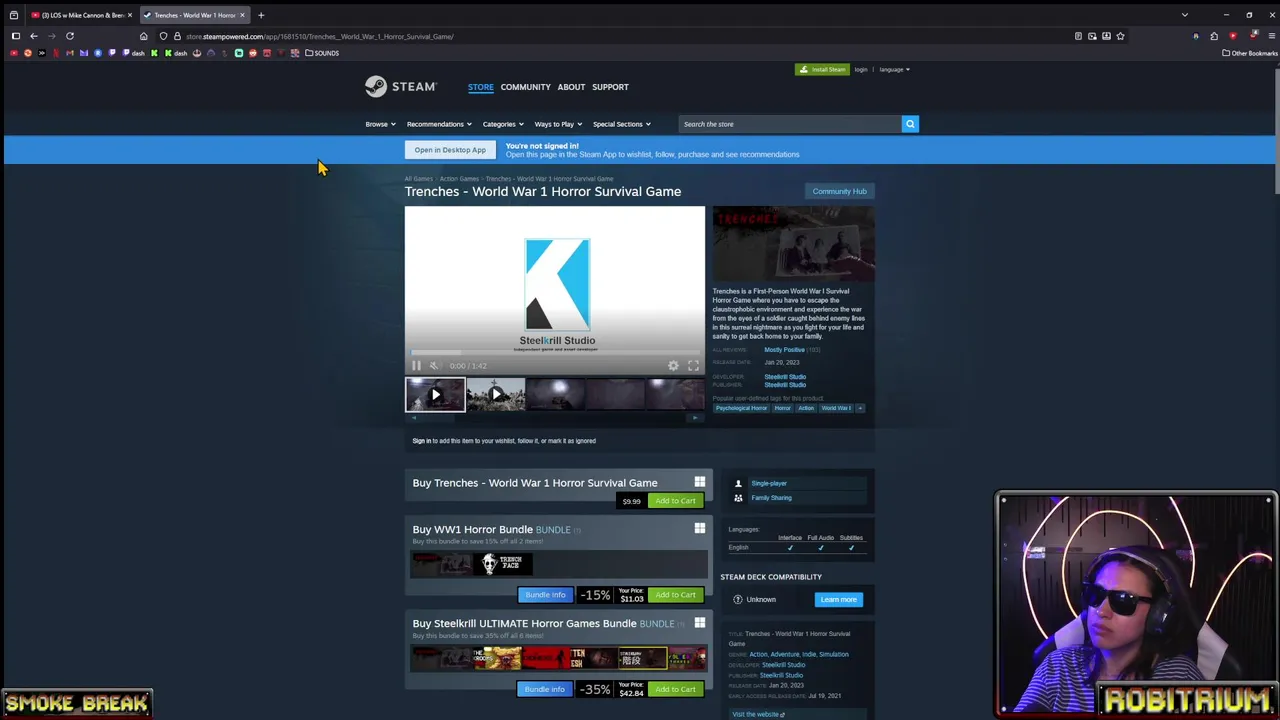Click the Family Sharing feature icon
Viewport: 1280px width, 720px height.
738,498
